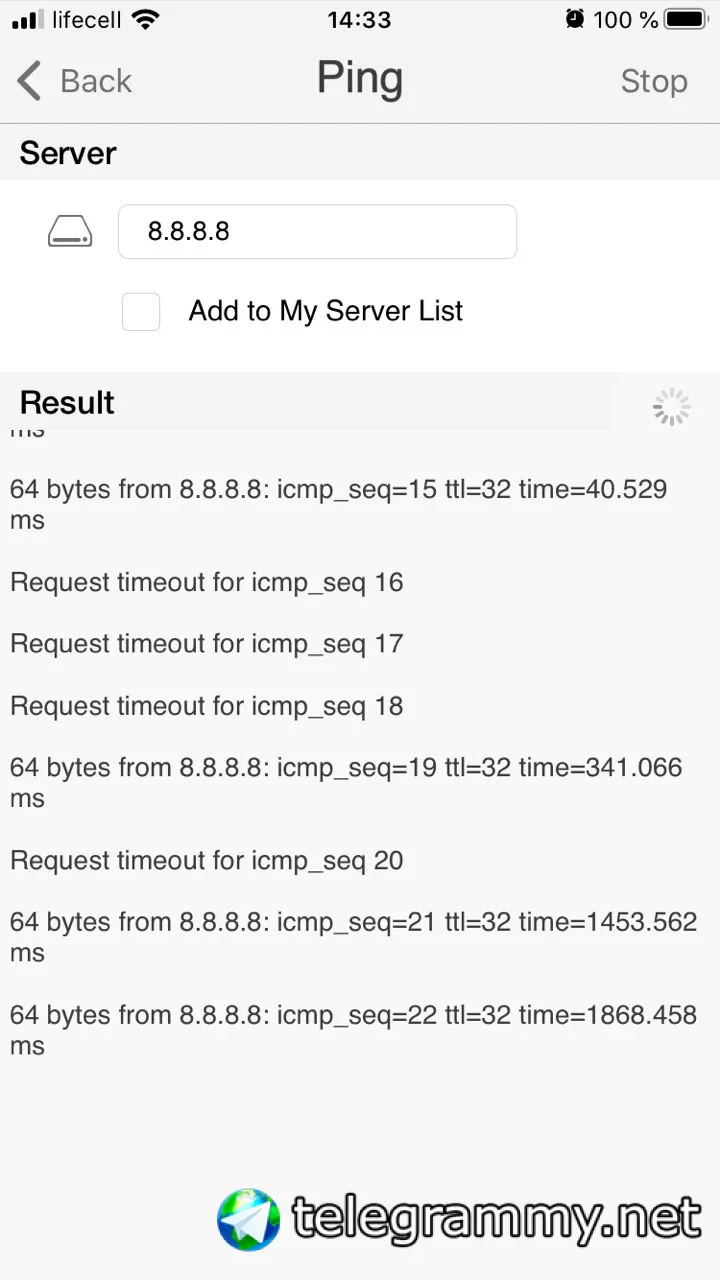Stop the running ping

click(x=654, y=81)
